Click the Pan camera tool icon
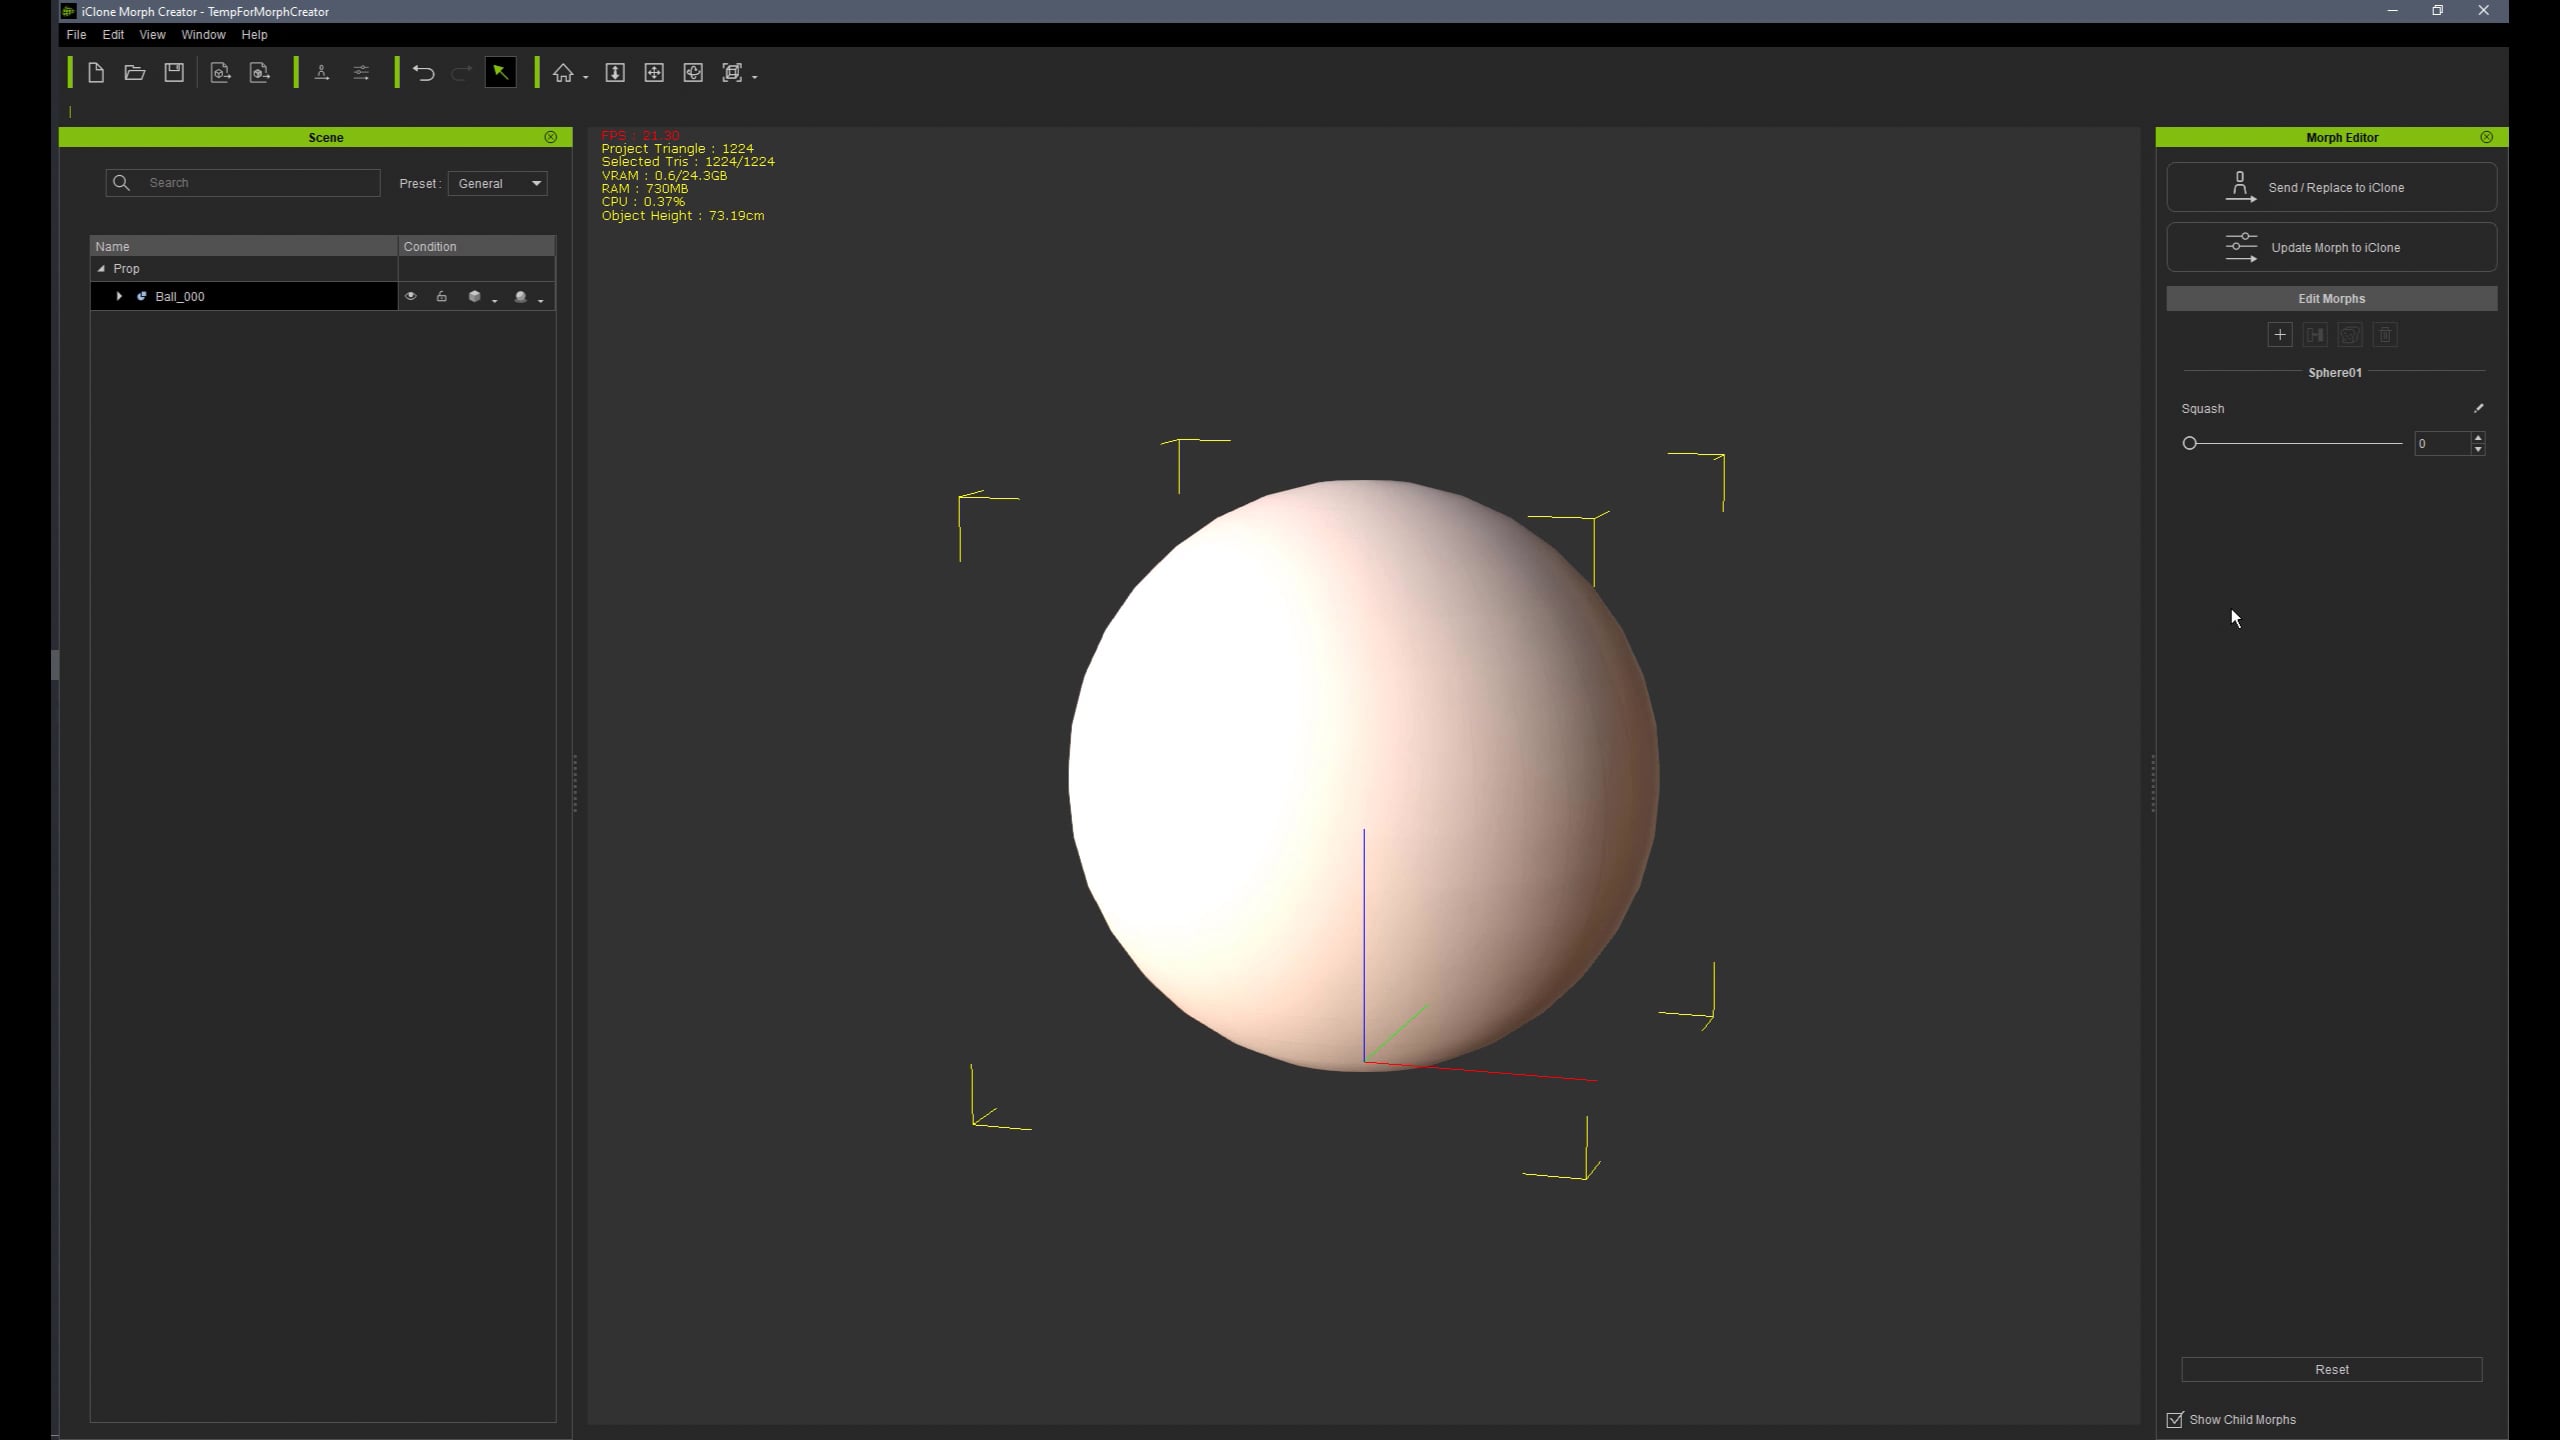Viewport: 2560px width, 1440px height. pos(654,73)
